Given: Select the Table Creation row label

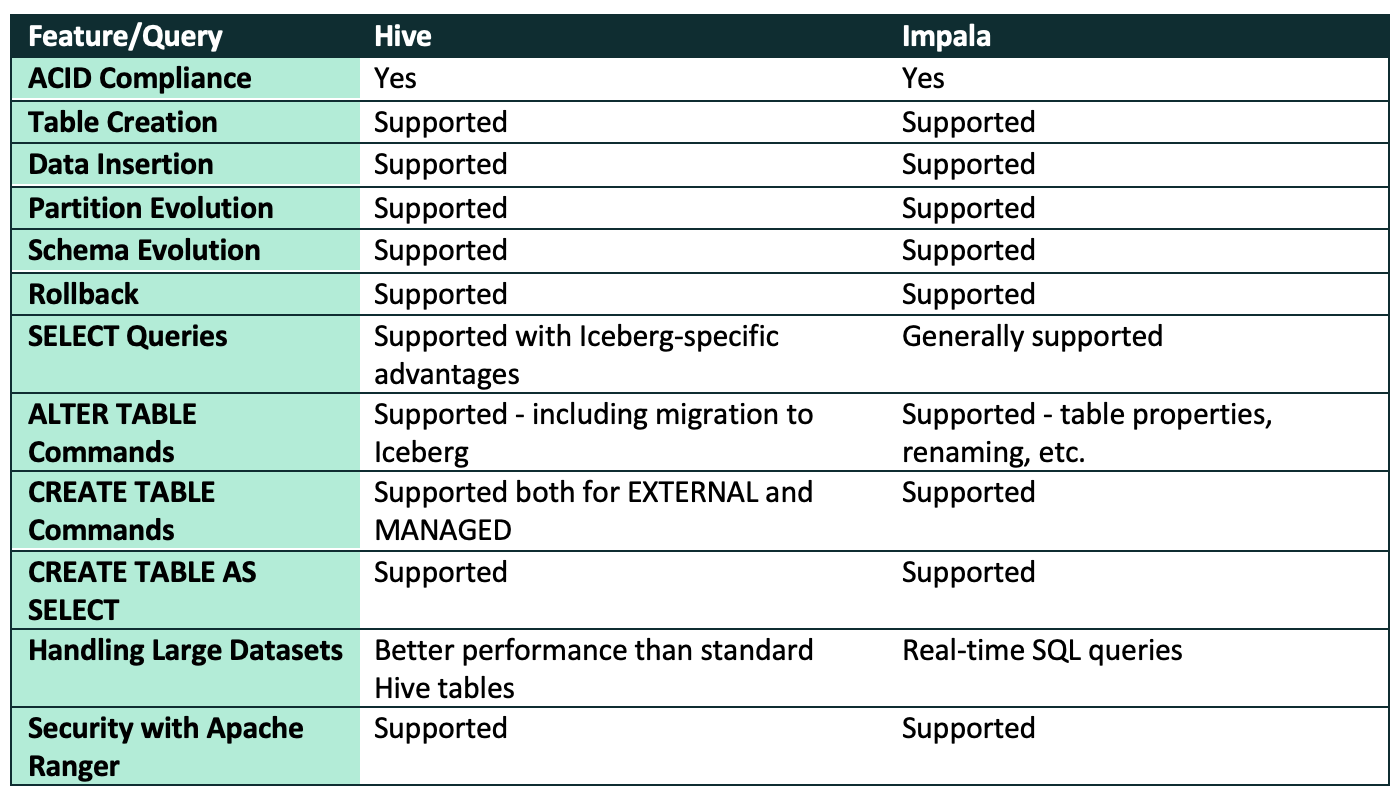Looking at the screenshot, I should (x=123, y=122).
